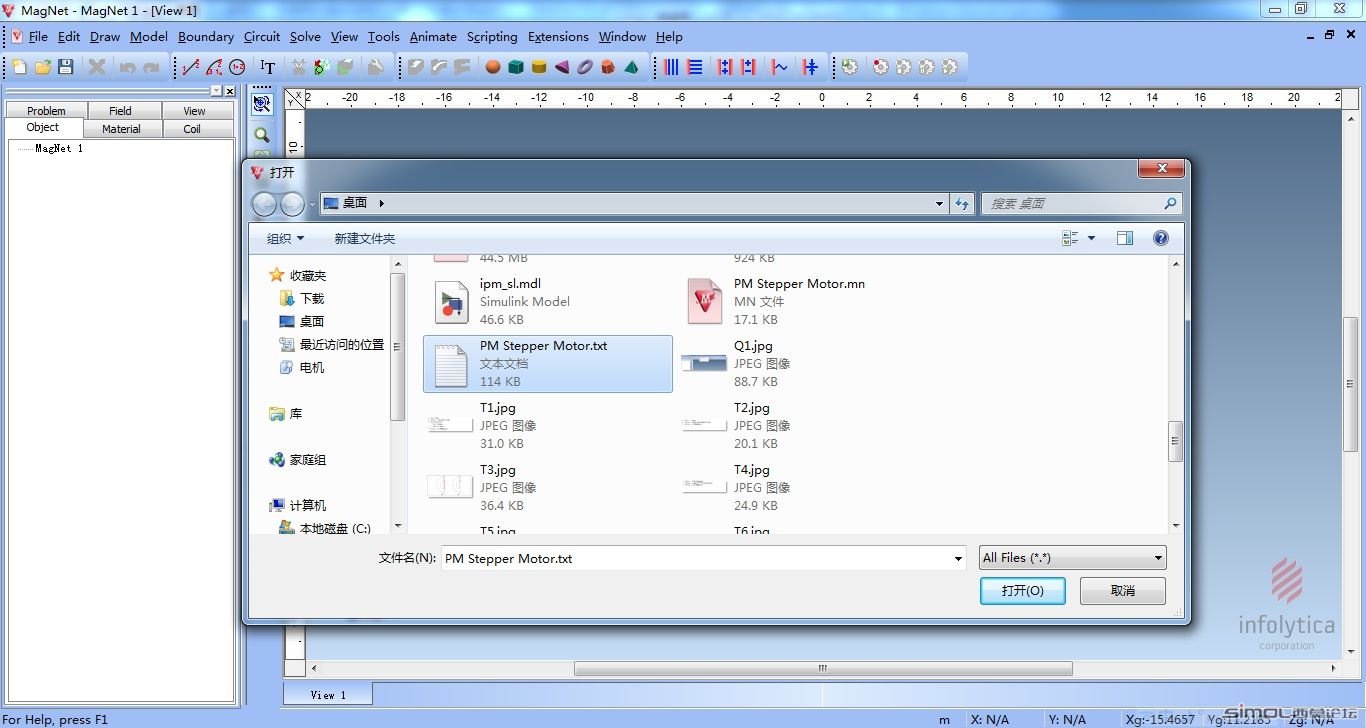The image size is (1366, 728).
Task: Click the tangential field boundary icon
Action: [780, 67]
